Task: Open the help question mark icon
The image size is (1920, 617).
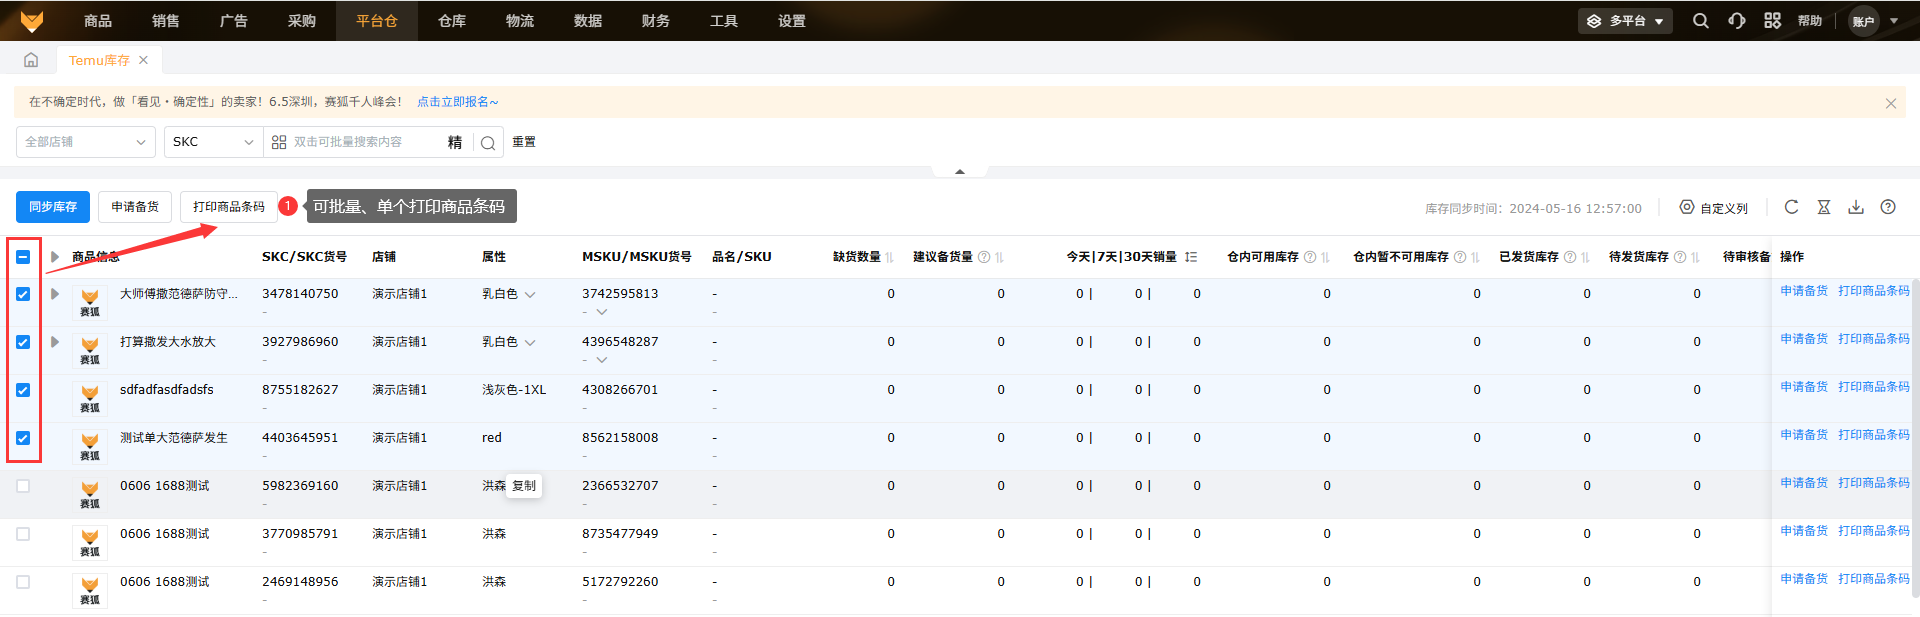Action: 1888,207
